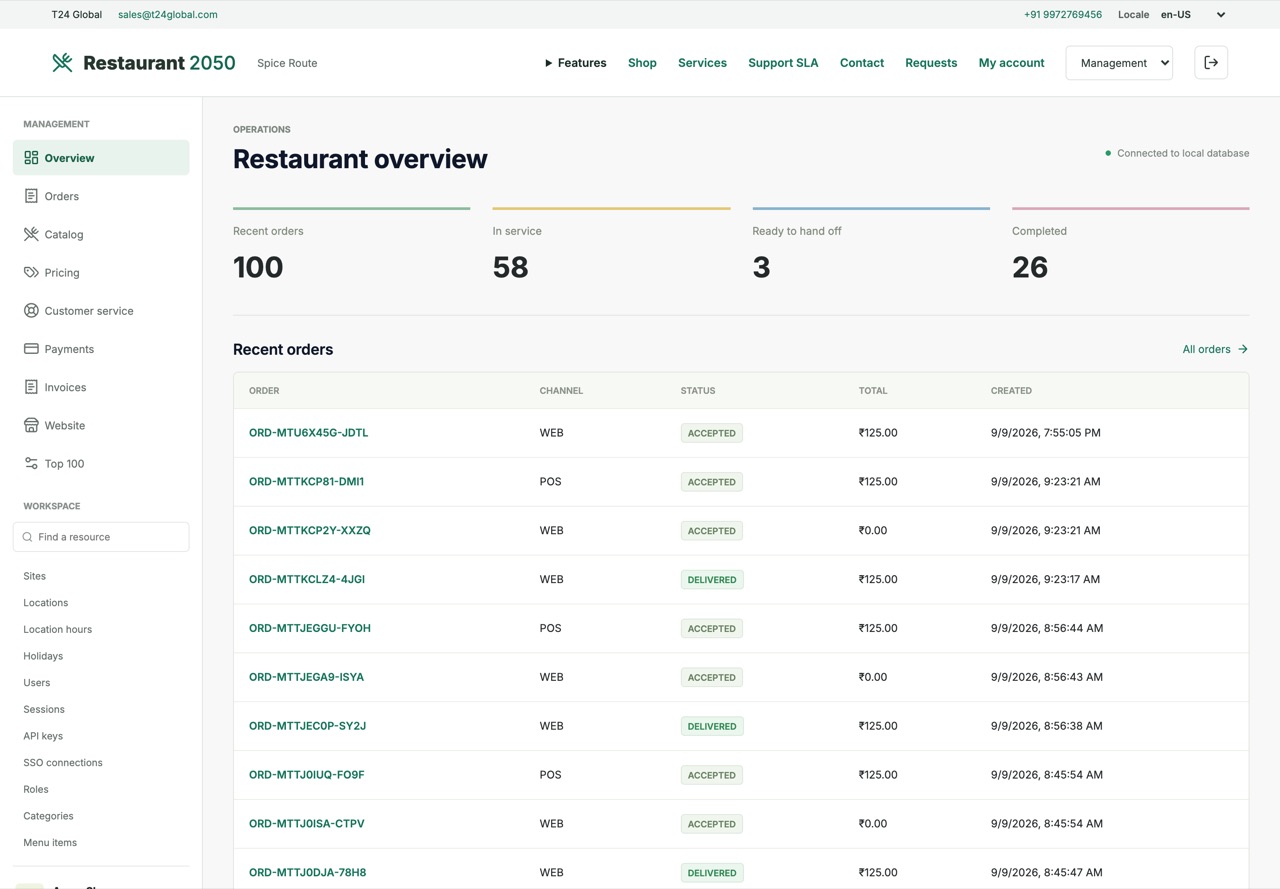Click the search magnifier icon in Workspace

(28, 537)
